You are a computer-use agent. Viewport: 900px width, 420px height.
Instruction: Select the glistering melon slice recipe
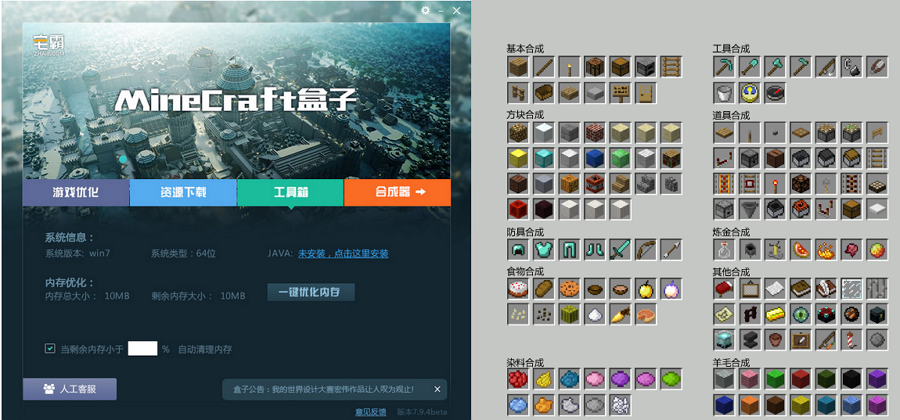coord(800,250)
